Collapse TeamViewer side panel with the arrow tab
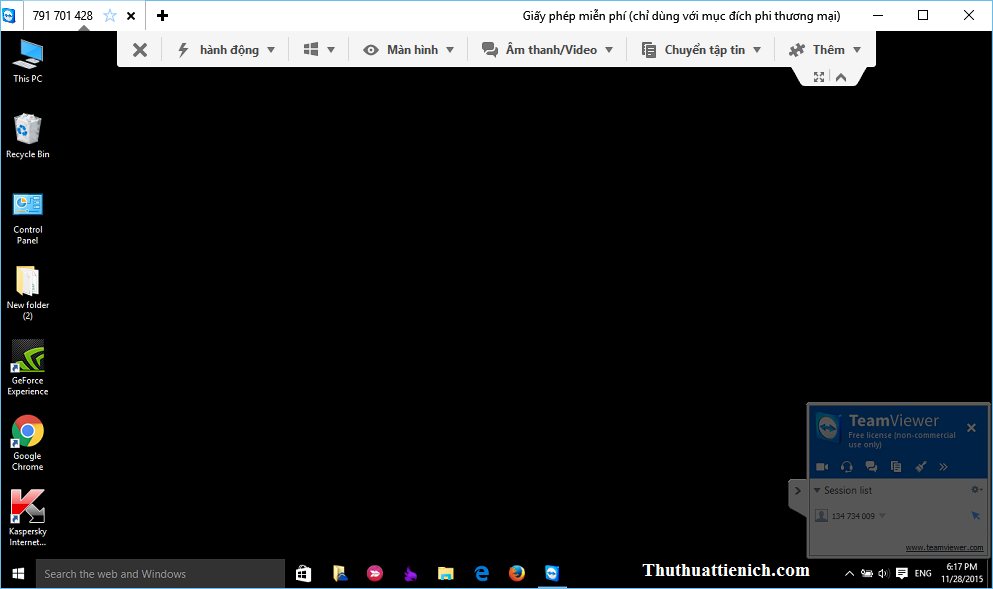This screenshot has height=589, width=993. coord(797,490)
